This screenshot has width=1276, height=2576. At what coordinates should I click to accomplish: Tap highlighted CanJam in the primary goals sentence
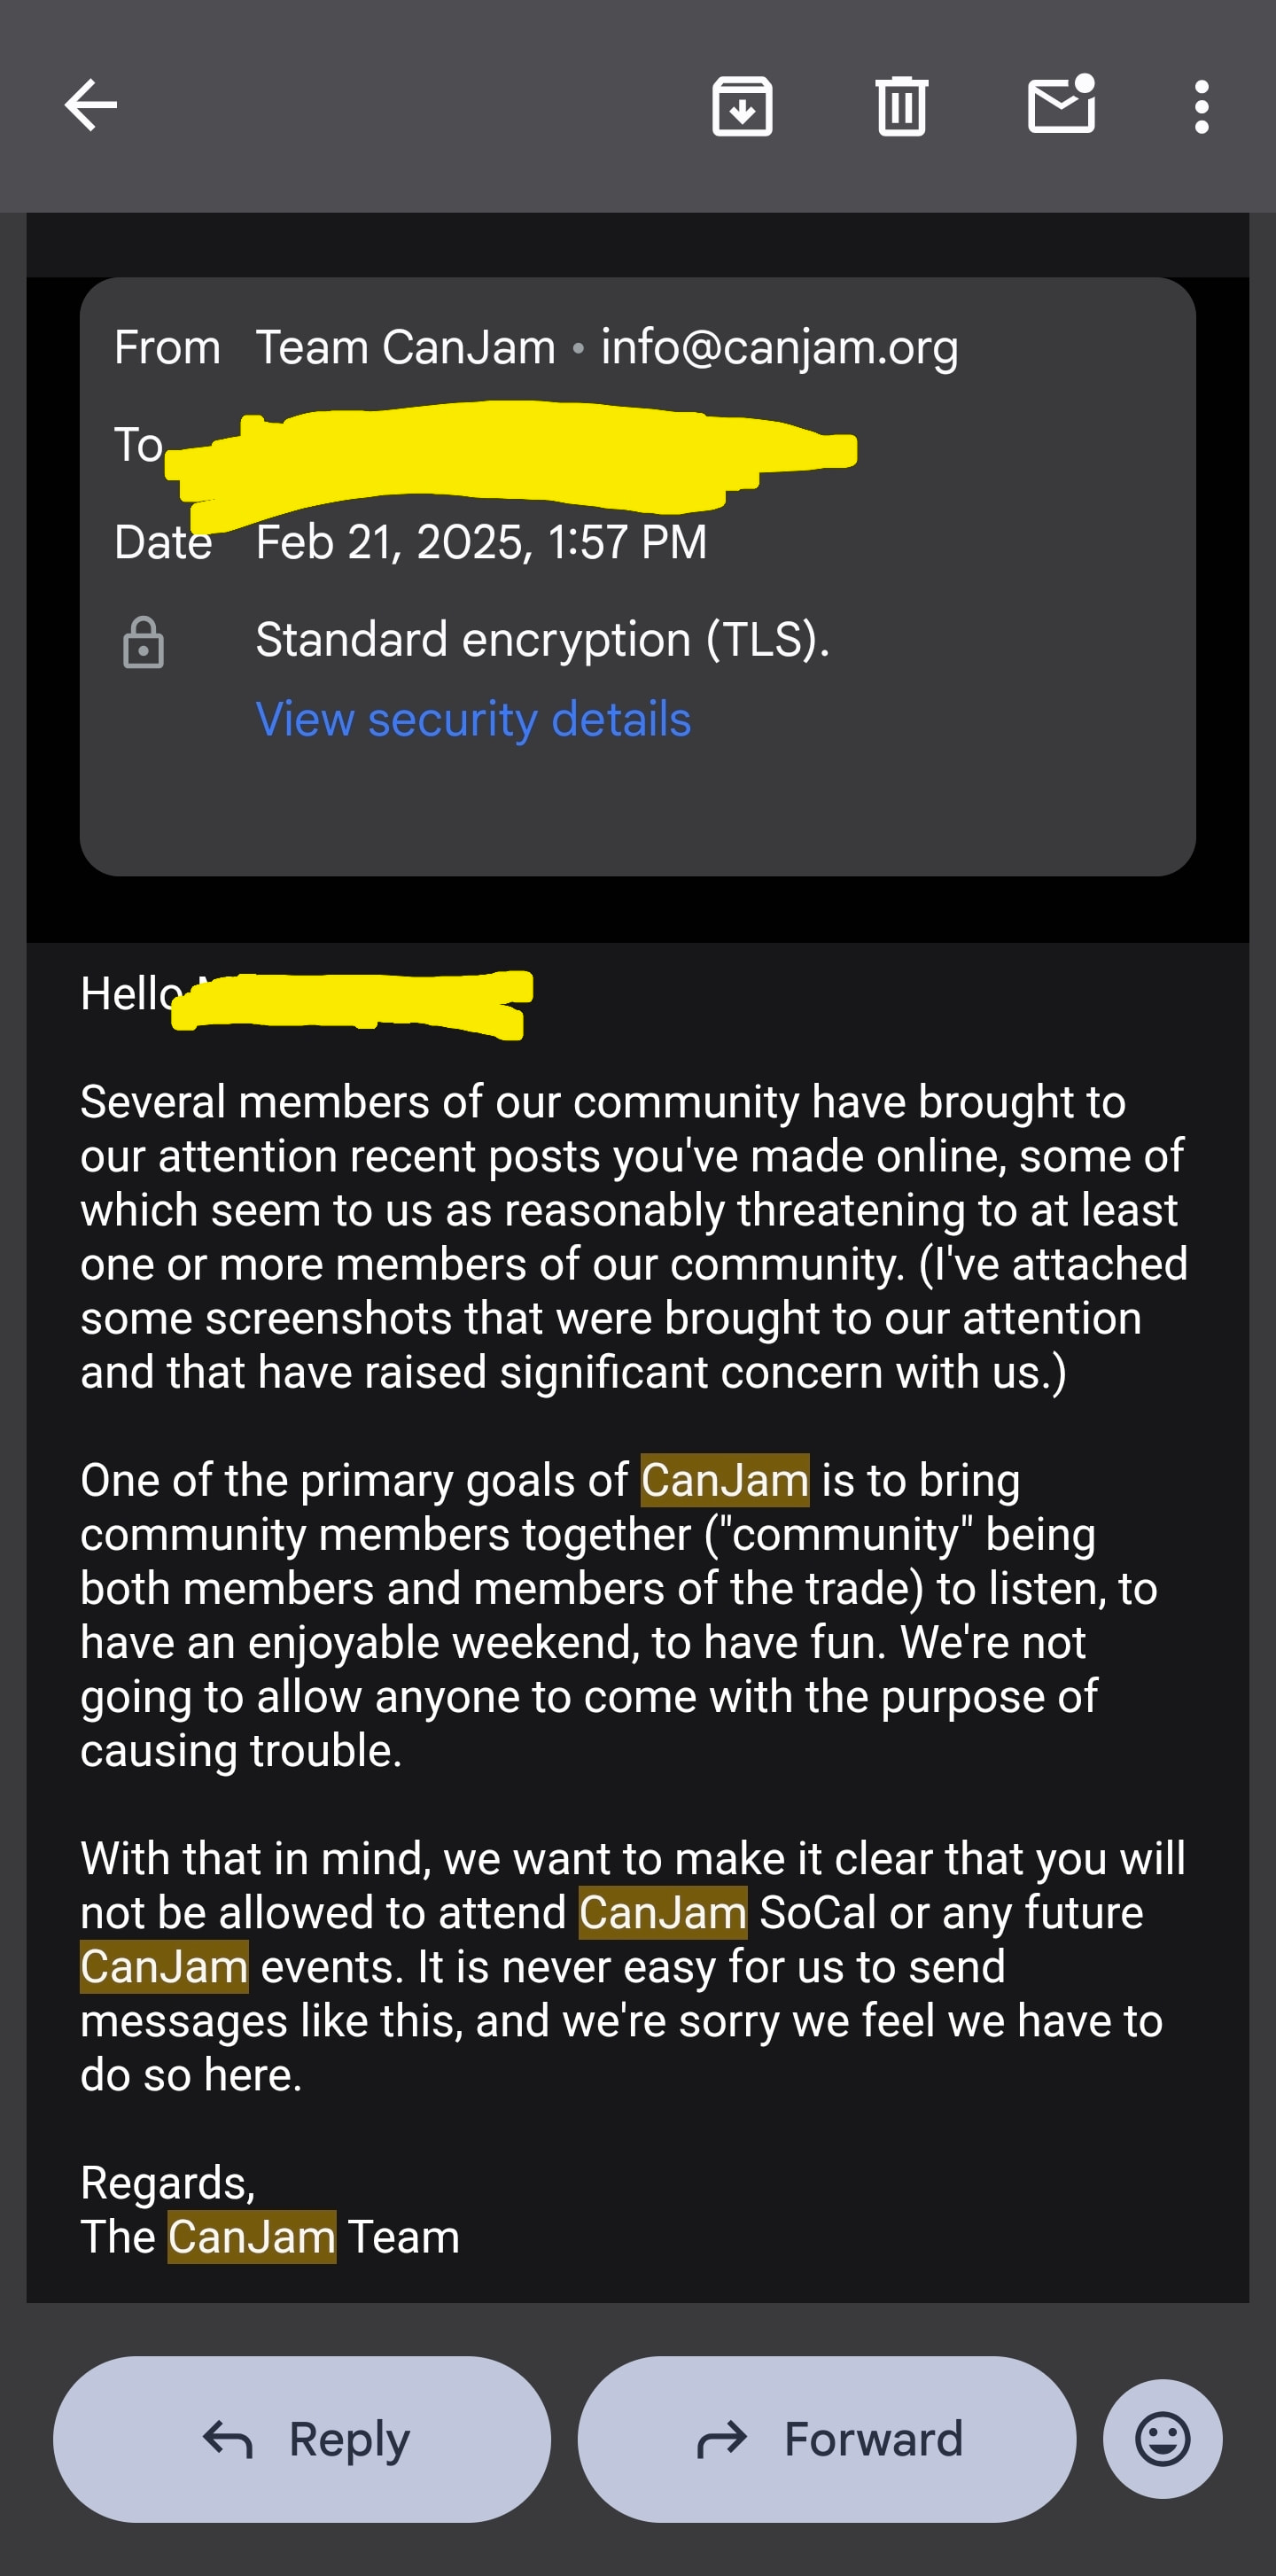coord(725,1479)
